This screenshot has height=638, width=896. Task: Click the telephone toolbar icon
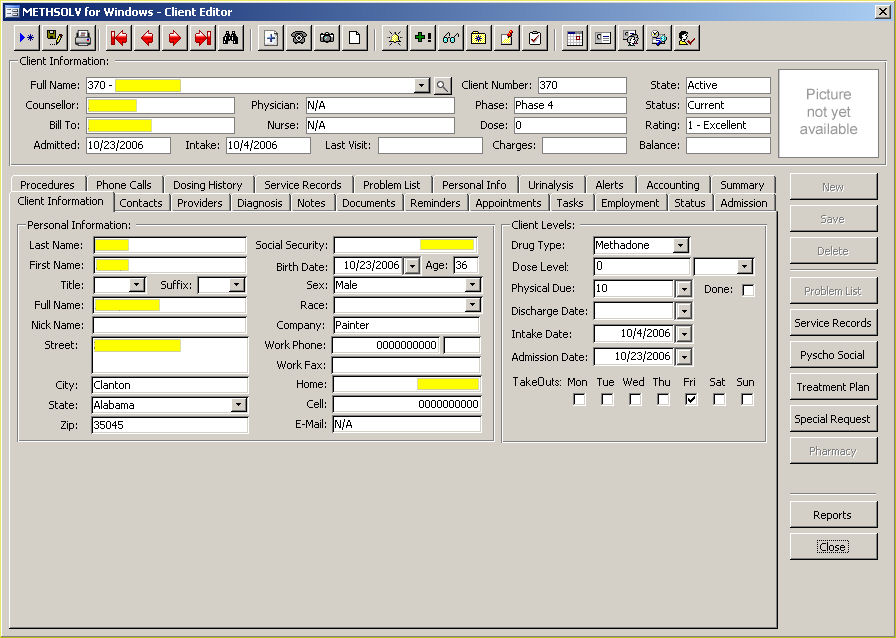(299, 38)
